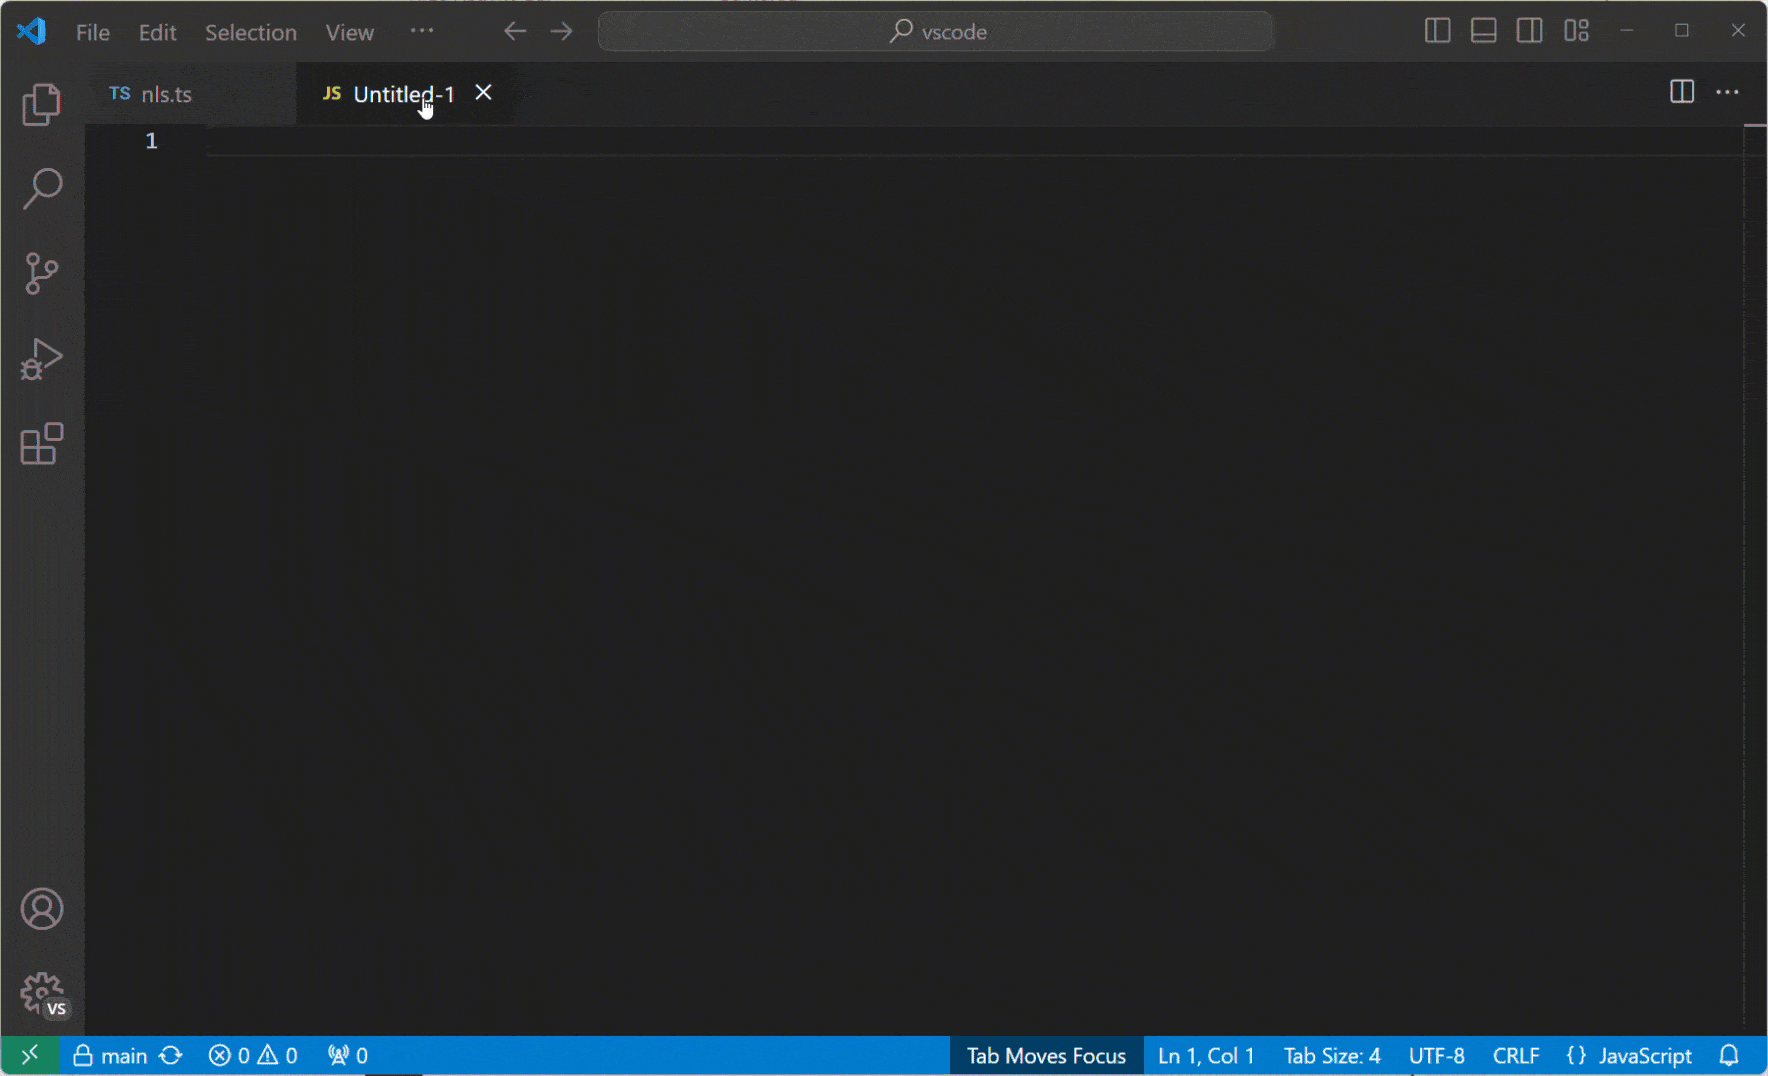Image resolution: width=1768 pixels, height=1076 pixels.
Task: Open the Extensions view
Action: [x=41, y=444]
